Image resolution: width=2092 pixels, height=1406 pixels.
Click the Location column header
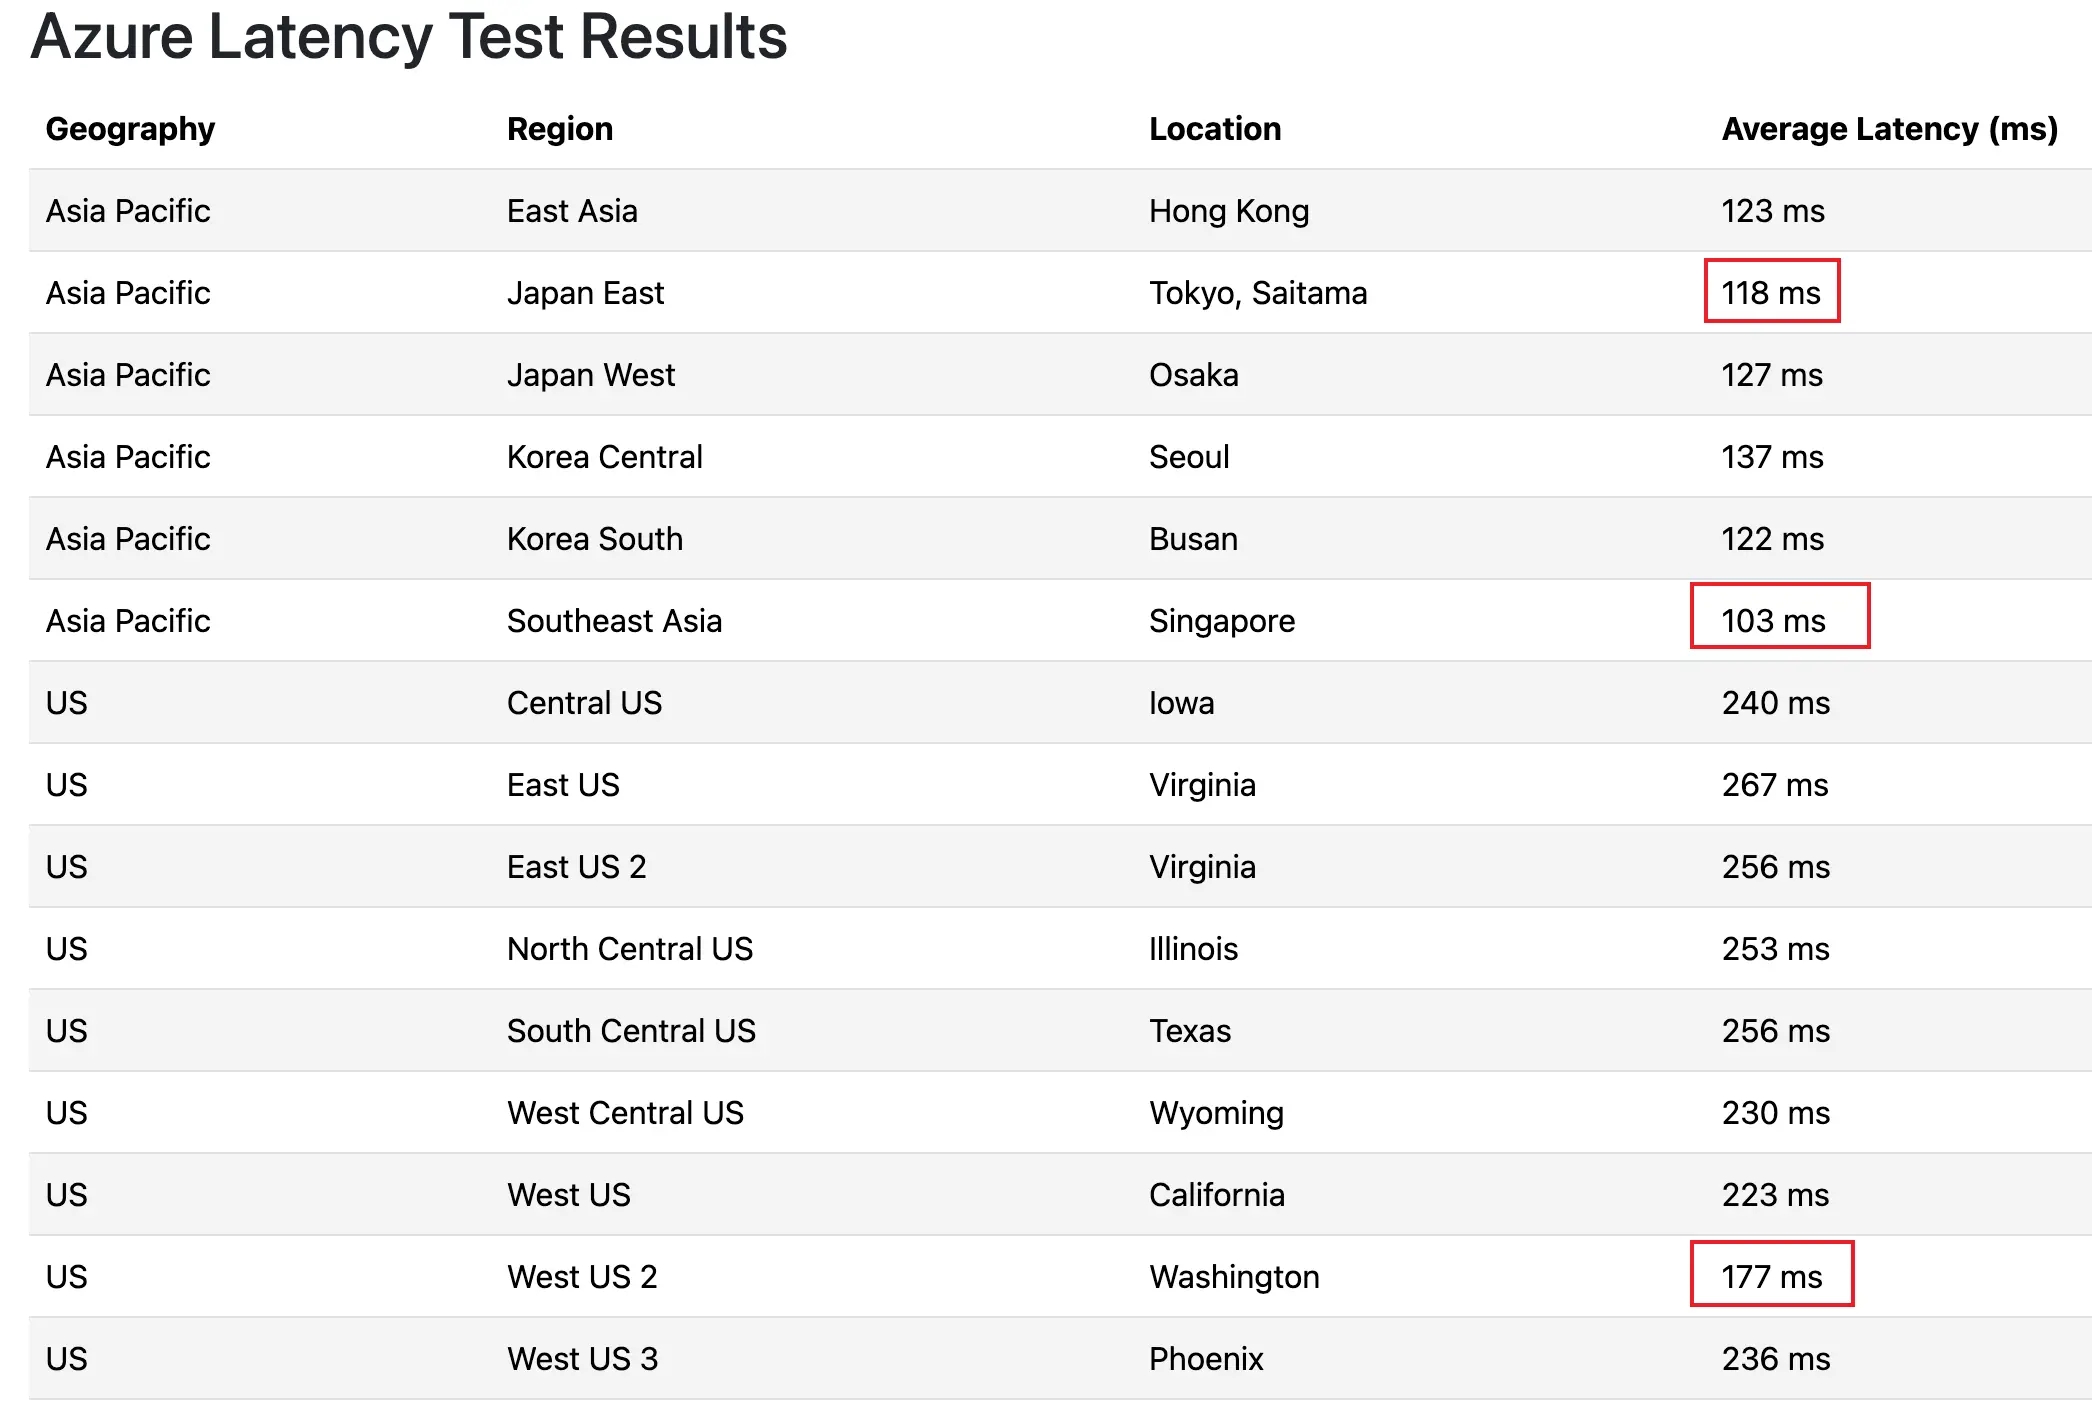pos(1214,129)
